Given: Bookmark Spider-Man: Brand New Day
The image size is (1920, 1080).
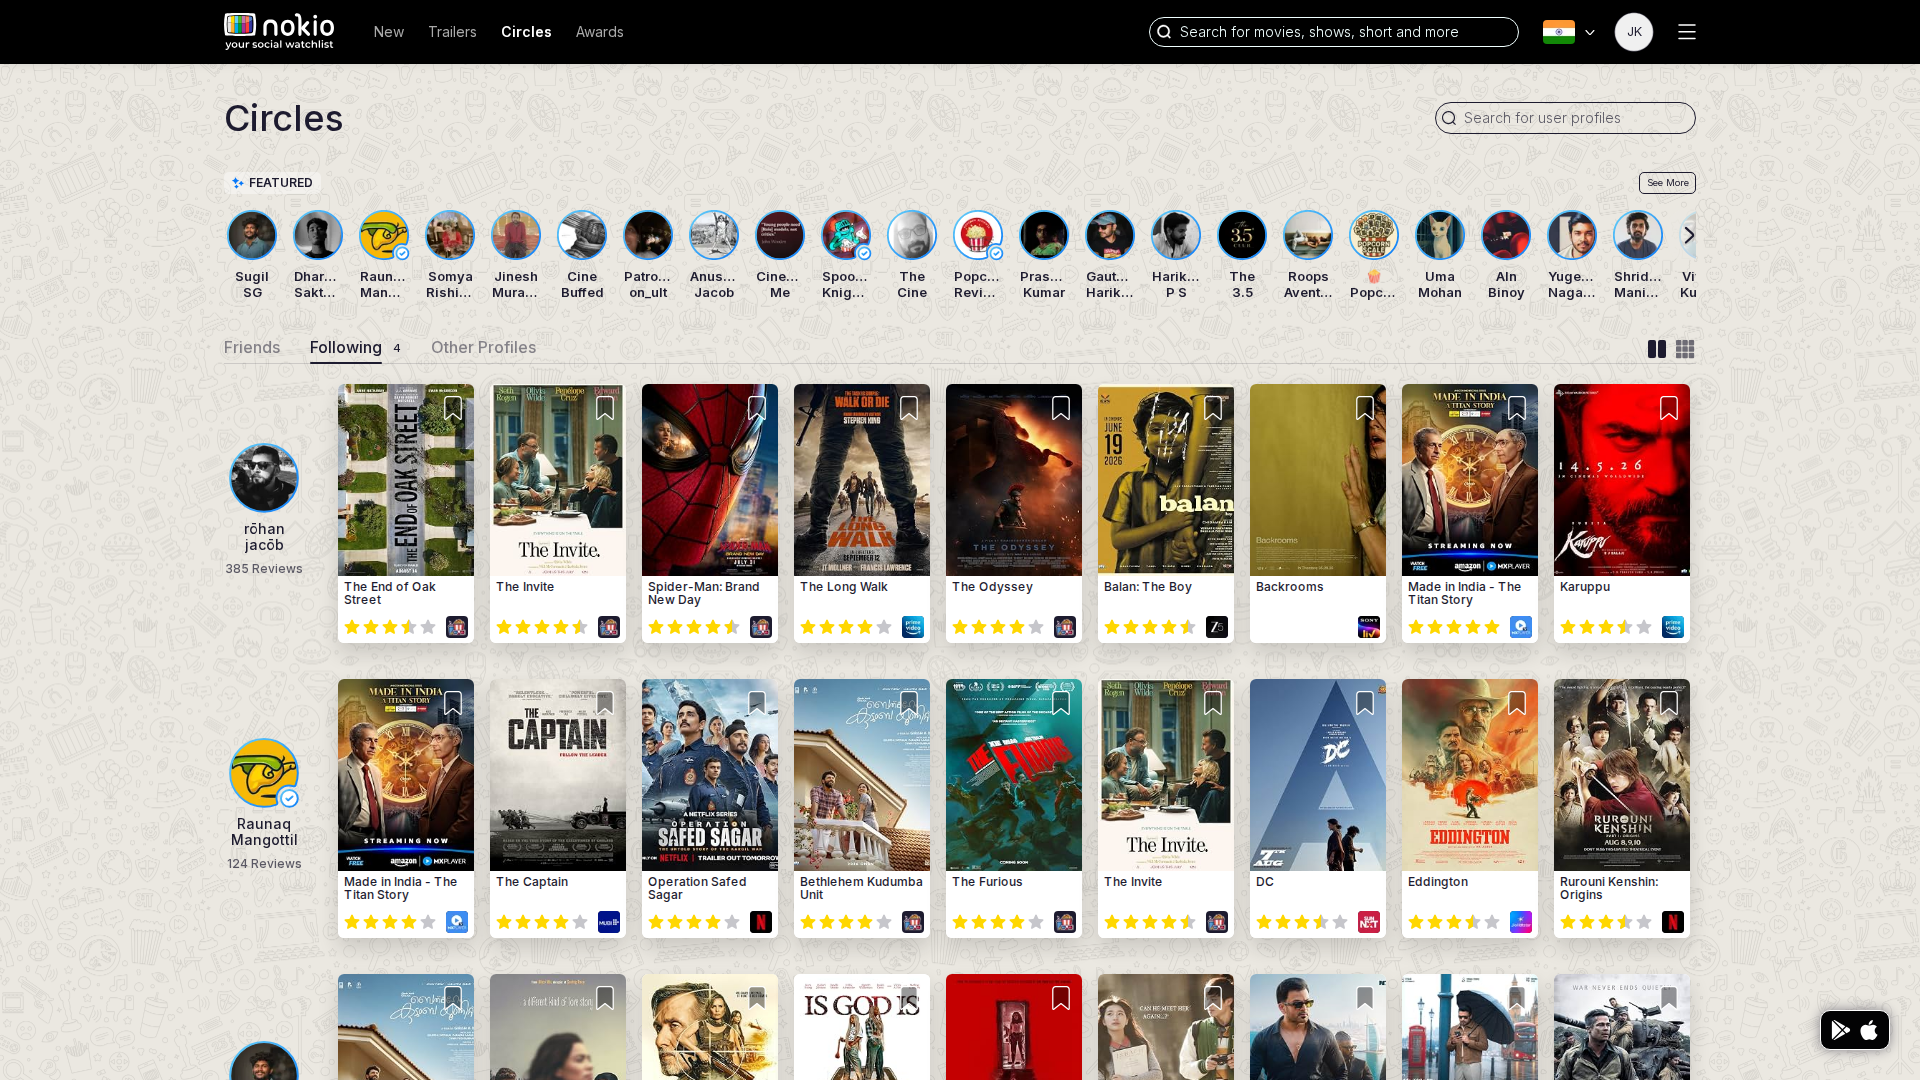Looking at the screenshot, I should tap(757, 409).
